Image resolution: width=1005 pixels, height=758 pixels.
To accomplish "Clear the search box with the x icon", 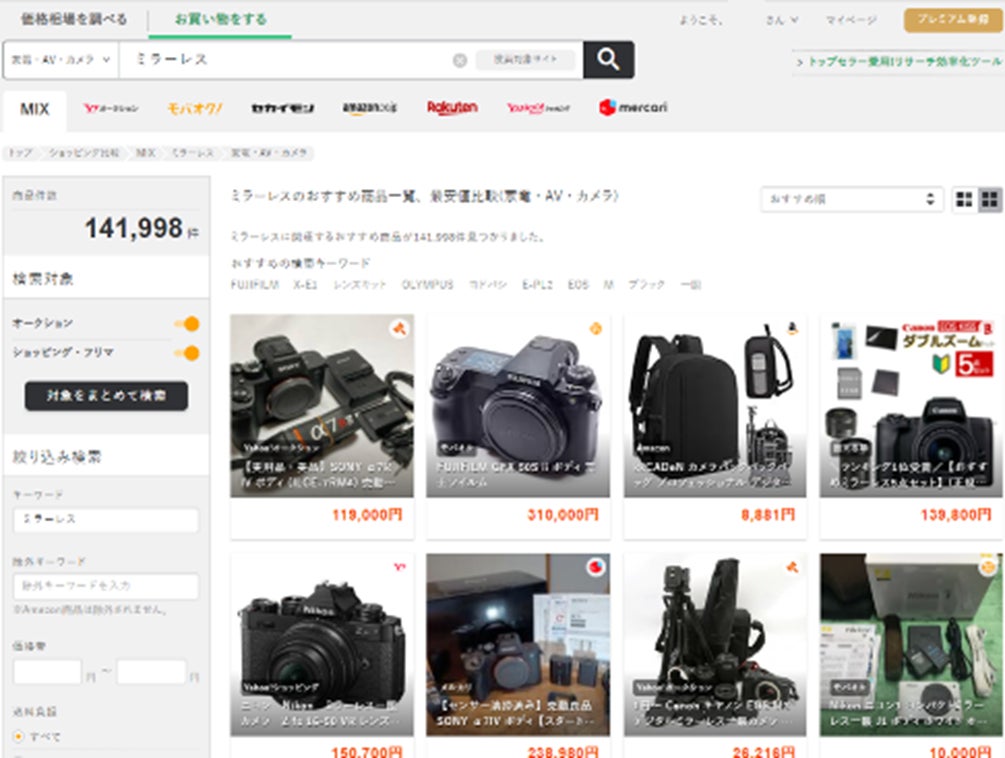I will pos(460,60).
